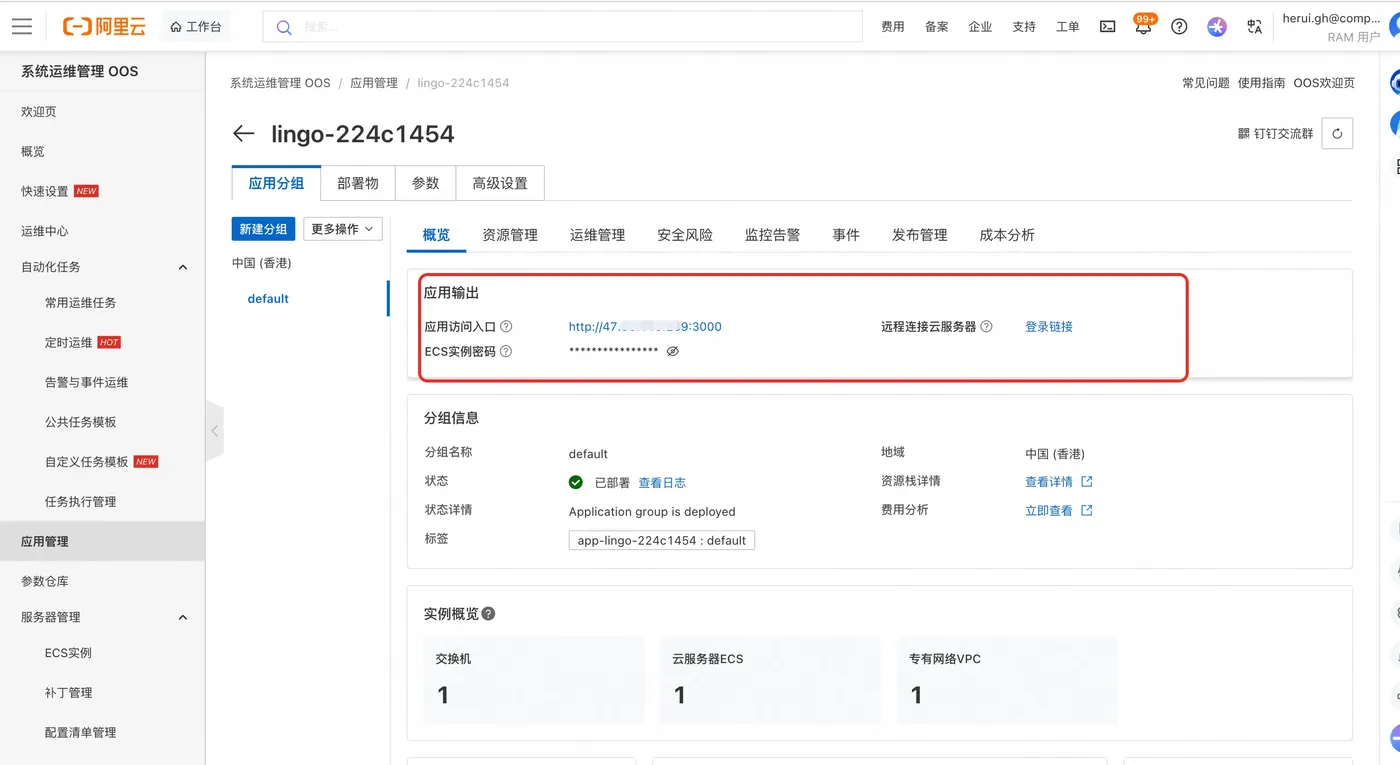Click 应用管理 in the breadcrumb
1400x765 pixels.
[374, 83]
